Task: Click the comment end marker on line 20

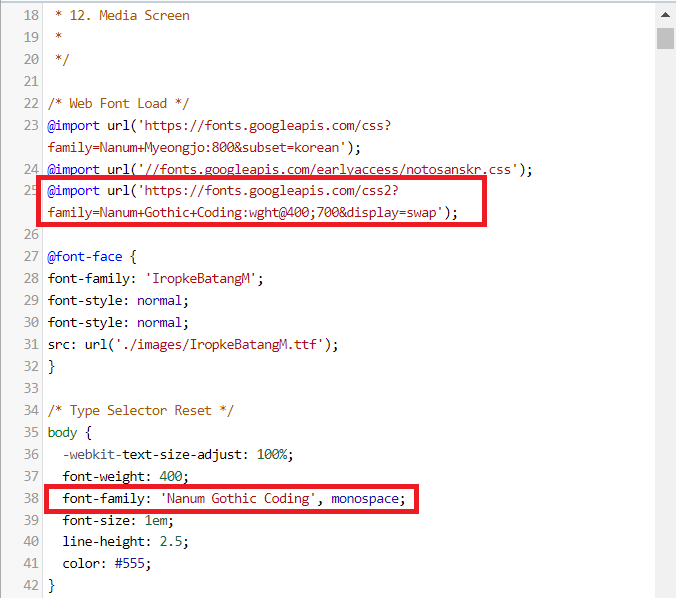Action: [62, 59]
